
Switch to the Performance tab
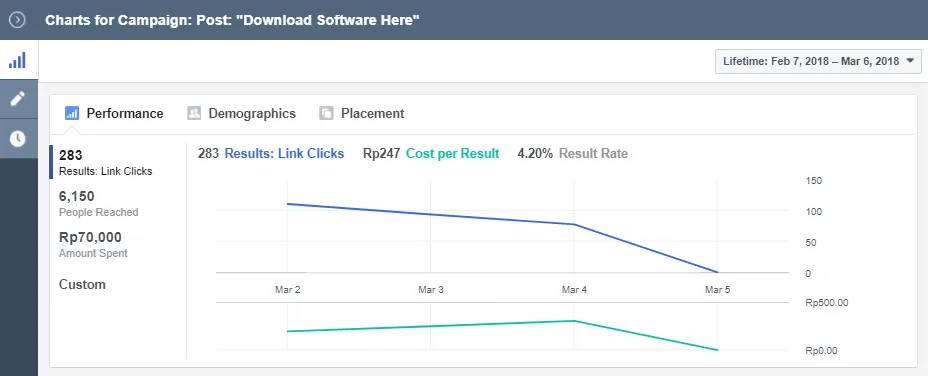click(114, 113)
